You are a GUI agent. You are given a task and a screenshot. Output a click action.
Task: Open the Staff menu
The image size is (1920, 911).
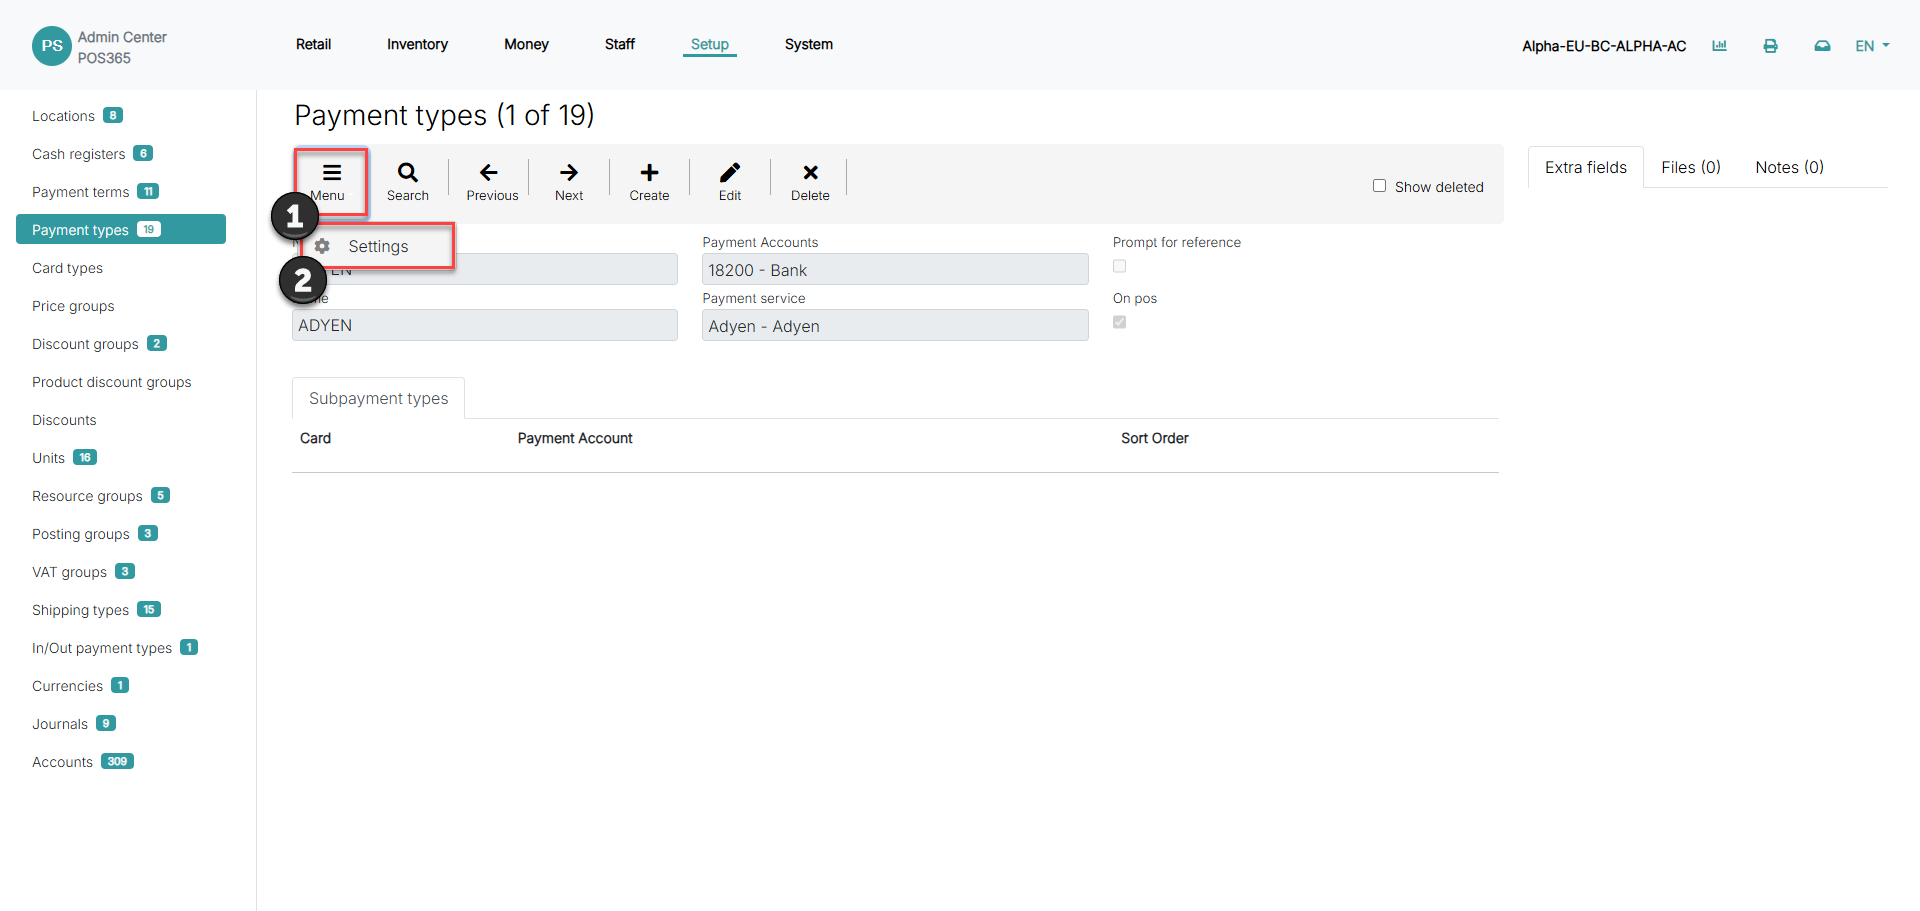tap(619, 44)
